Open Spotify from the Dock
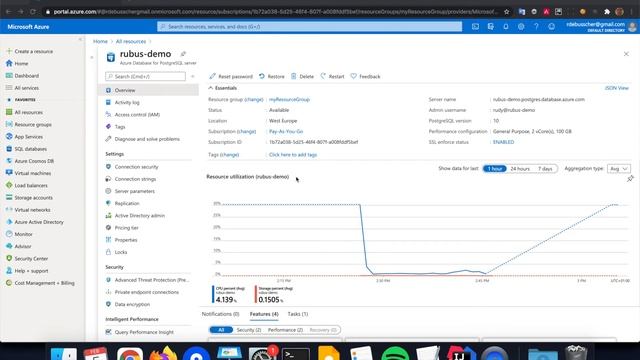 [395, 353]
